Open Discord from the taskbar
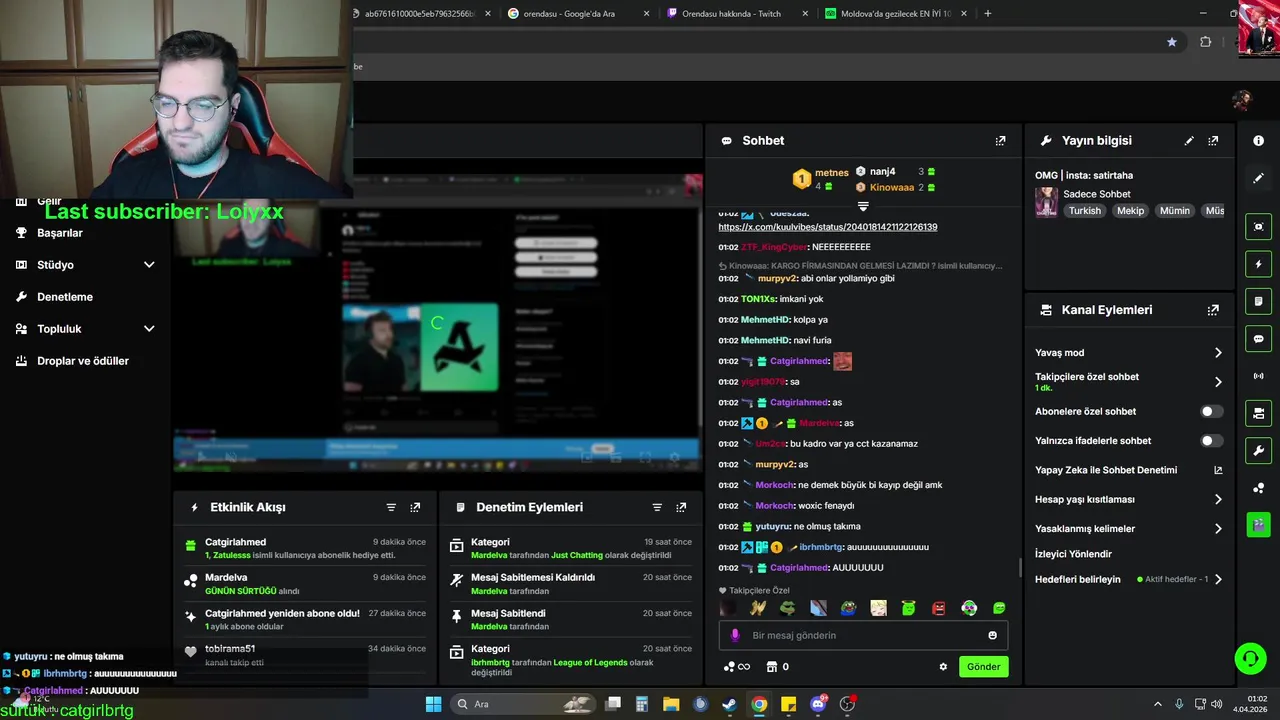This screenshot has width=1280, height=720. coord(818,704)
